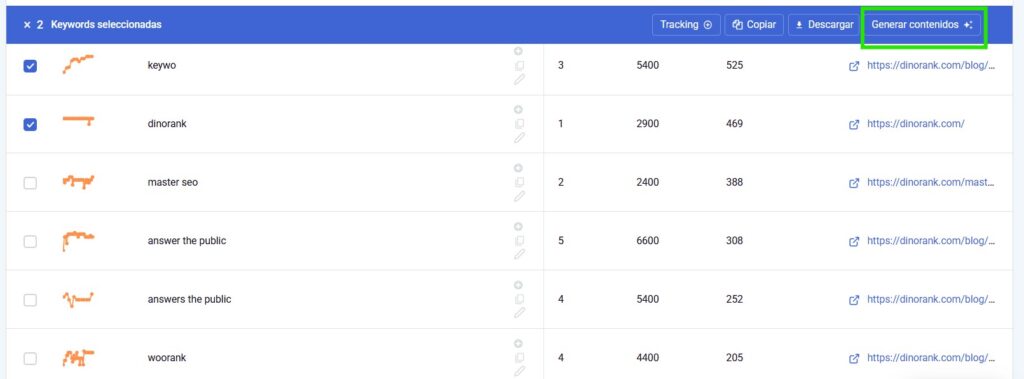
Task: Click the pencil icon in dinorank row
Action: pos(519,138)
